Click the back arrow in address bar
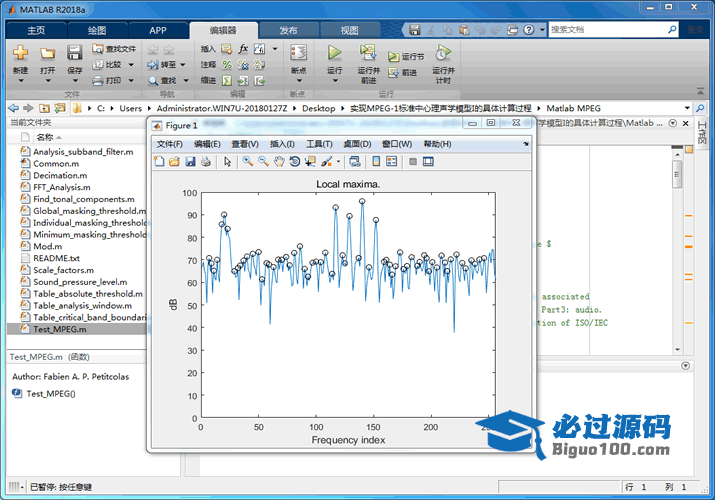Image resolution: width=715 pixels, height=500 pixels. [x=14, y=108]
